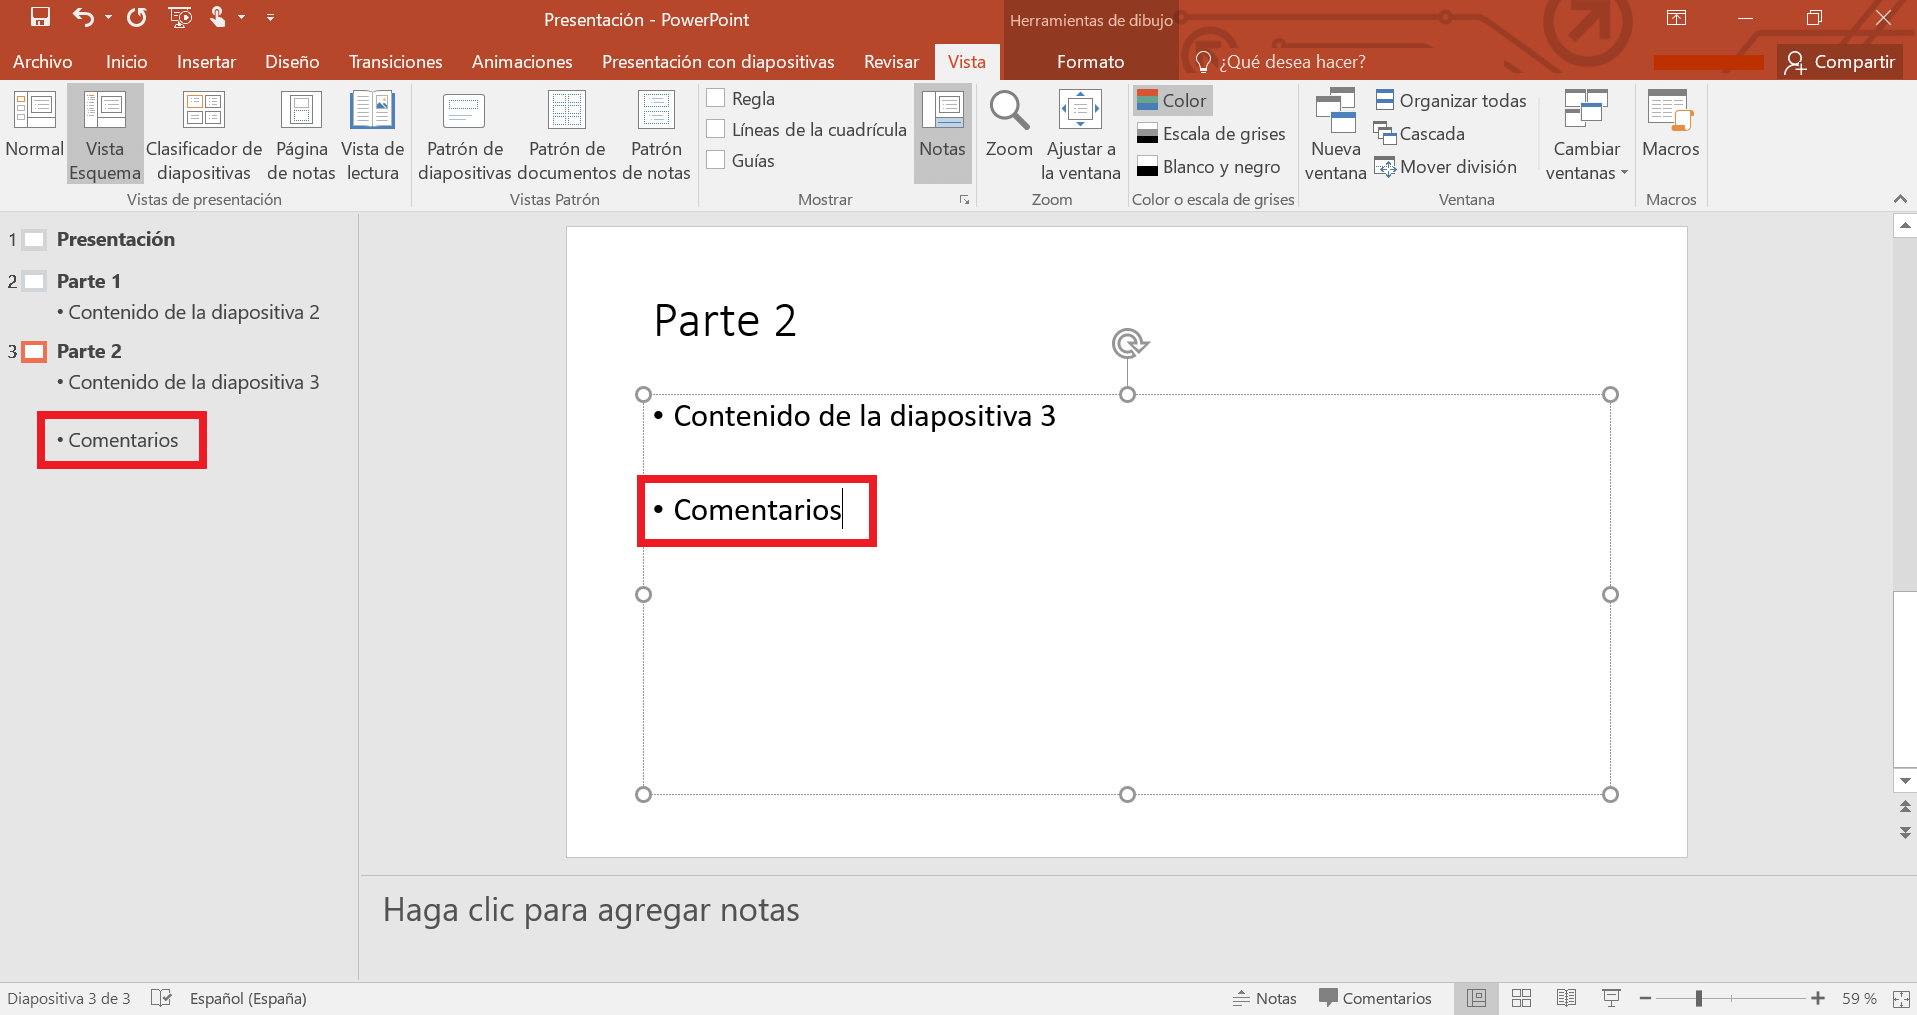Click Organizar todas windows
The image size is (1917, 1015).
1451,101
